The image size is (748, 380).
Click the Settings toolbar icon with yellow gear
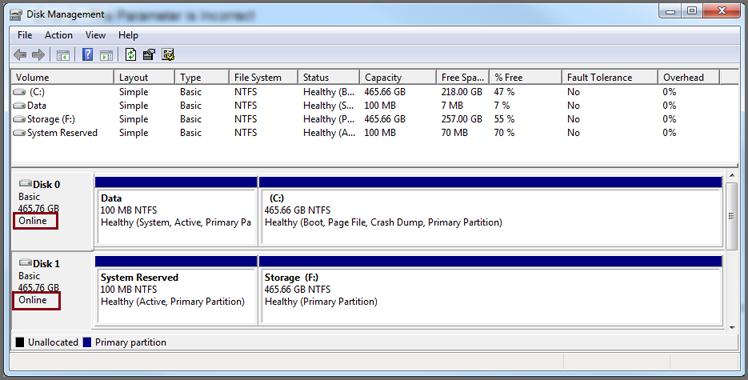pyautogui.click(x=168, y=55)
